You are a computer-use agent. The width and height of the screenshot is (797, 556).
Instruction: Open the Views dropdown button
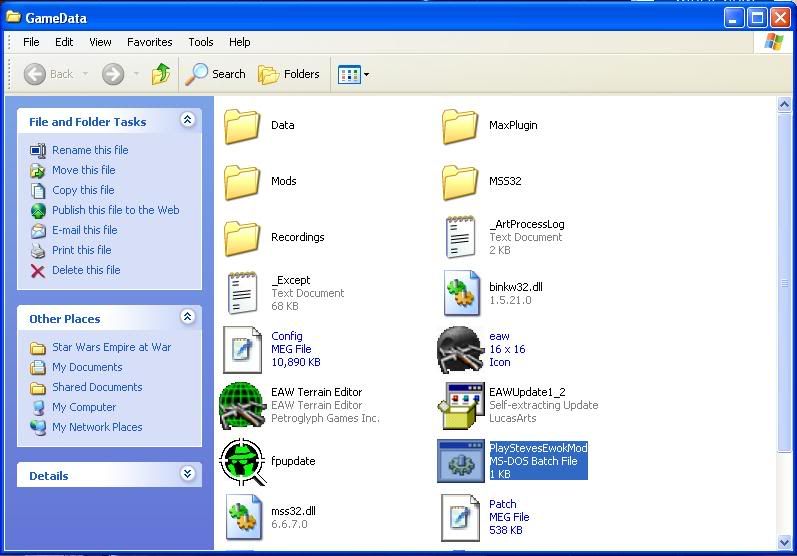tap(354, 74)
